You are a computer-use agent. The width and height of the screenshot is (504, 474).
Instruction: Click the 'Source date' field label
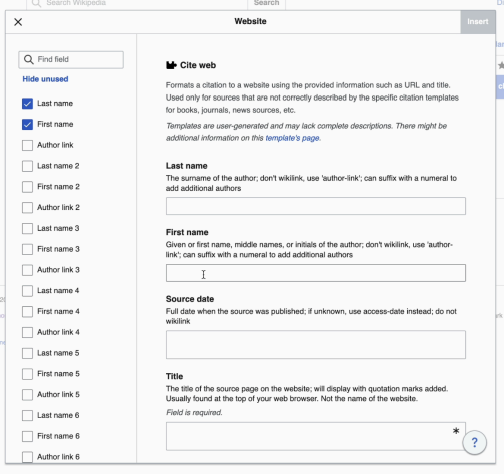coord(190,299)
